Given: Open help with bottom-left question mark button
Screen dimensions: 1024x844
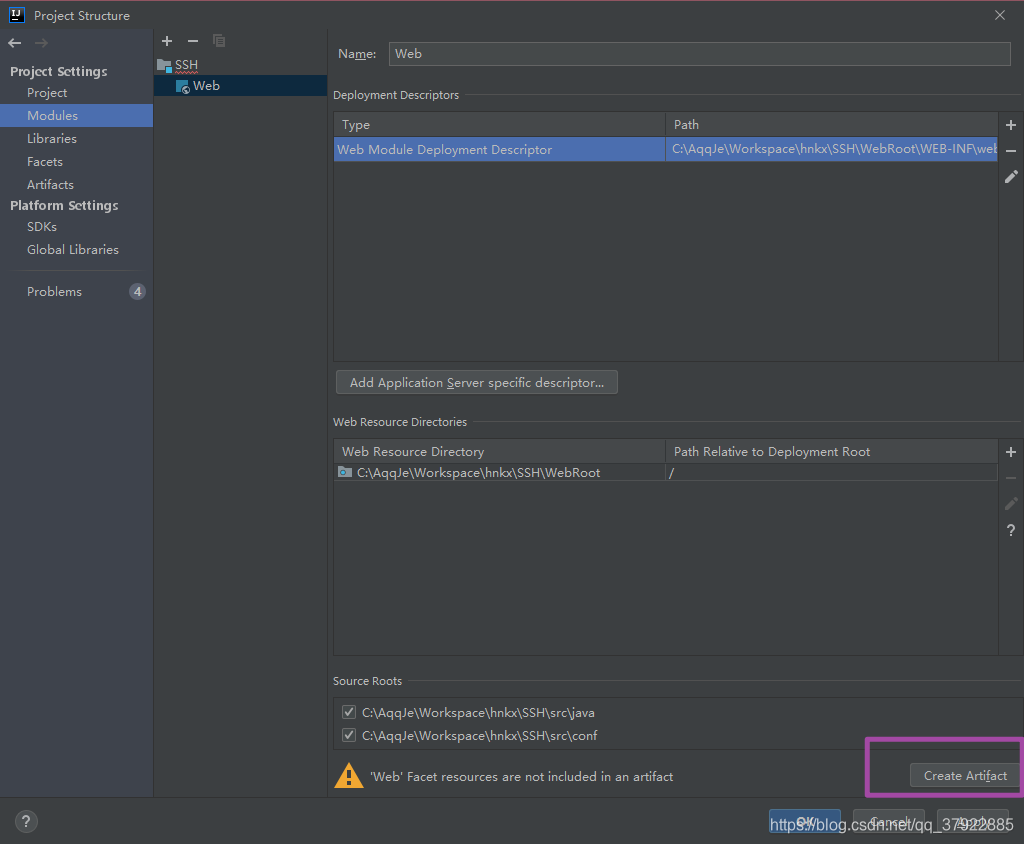Looking at the screenshot, I should coord(26,821).
